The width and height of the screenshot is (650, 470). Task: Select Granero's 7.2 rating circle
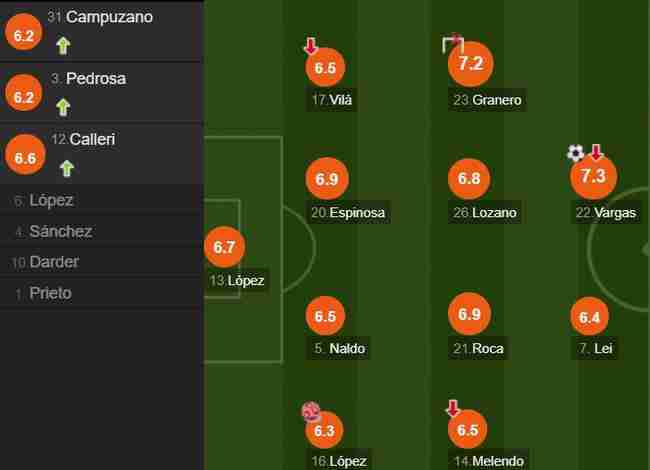pyautogui.click(x=471, y=64)
